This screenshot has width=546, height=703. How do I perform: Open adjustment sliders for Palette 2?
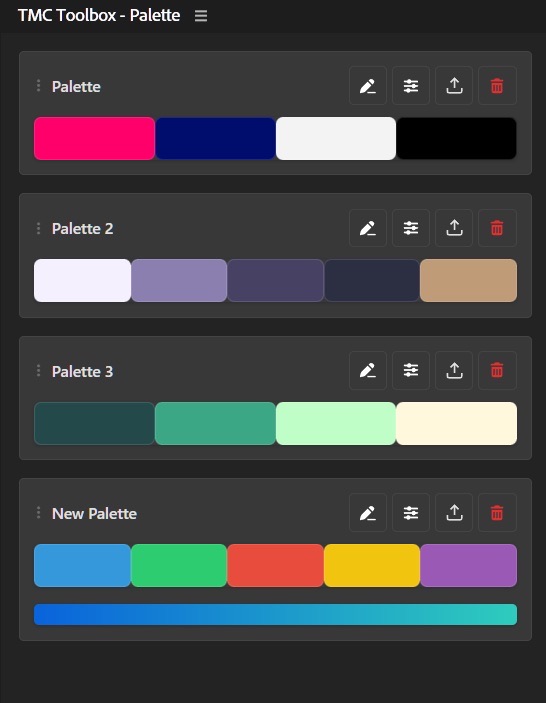click(x=411, y=228)
